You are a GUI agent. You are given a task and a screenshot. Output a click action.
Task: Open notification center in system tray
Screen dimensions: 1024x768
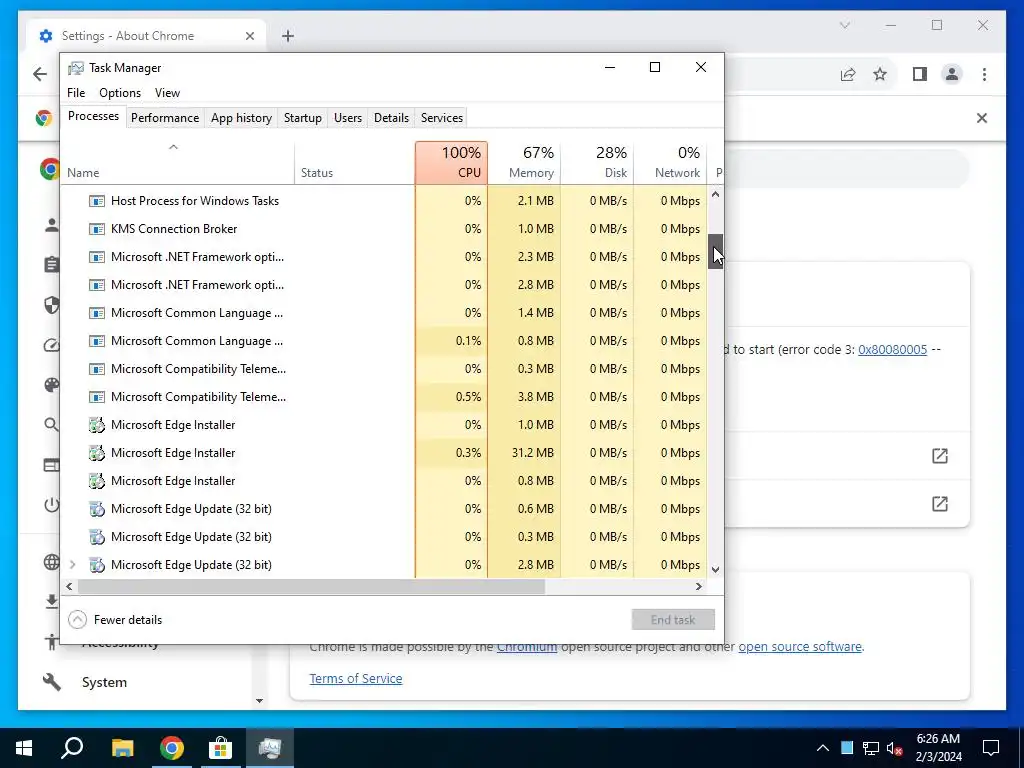click(x=991, y=748)
